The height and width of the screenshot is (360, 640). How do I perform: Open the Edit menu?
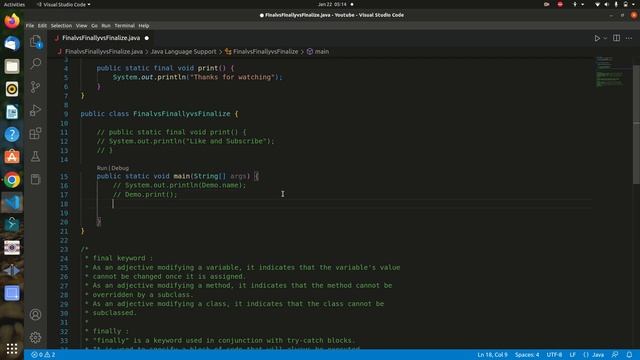(x=42, y=25)
